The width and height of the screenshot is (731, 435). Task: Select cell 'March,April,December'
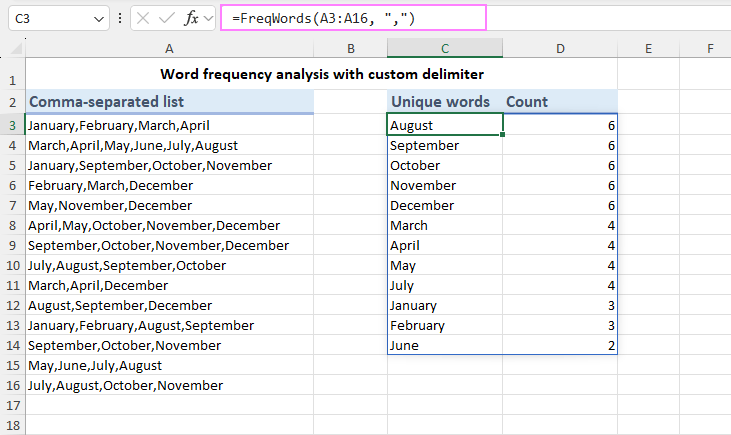pos(170,286)
